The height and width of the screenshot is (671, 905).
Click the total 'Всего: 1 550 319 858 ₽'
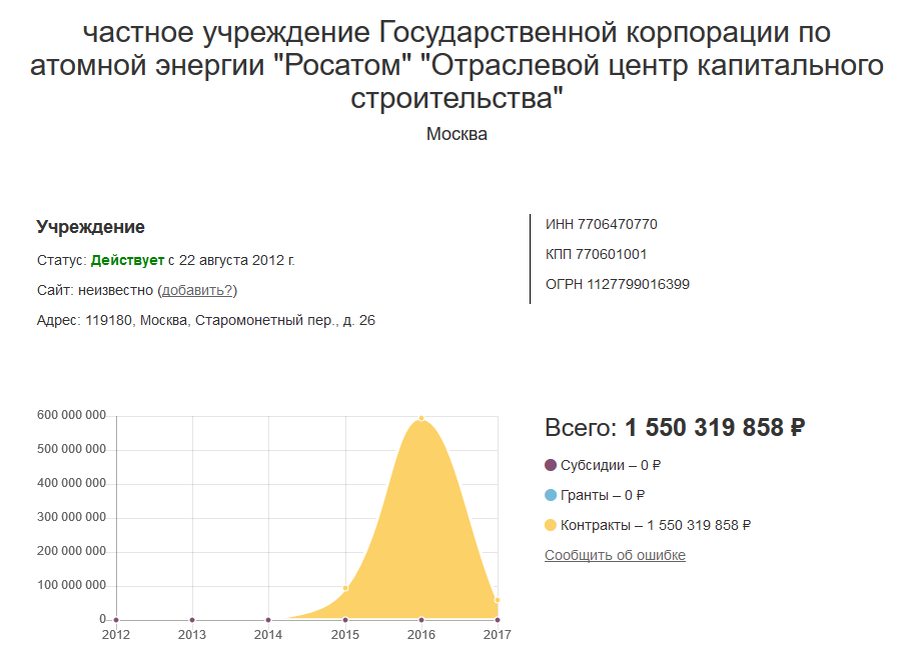[675, 428]
